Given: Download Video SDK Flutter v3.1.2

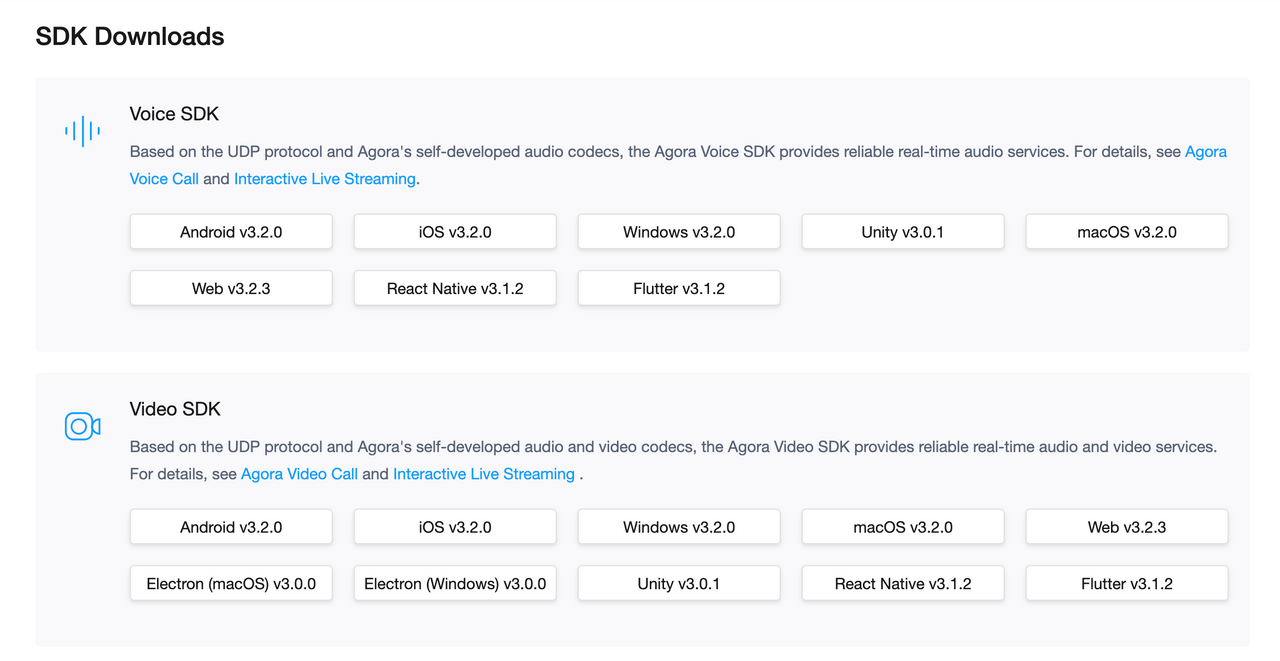Looking at the screenshot, I should (x=1127, y=583).
